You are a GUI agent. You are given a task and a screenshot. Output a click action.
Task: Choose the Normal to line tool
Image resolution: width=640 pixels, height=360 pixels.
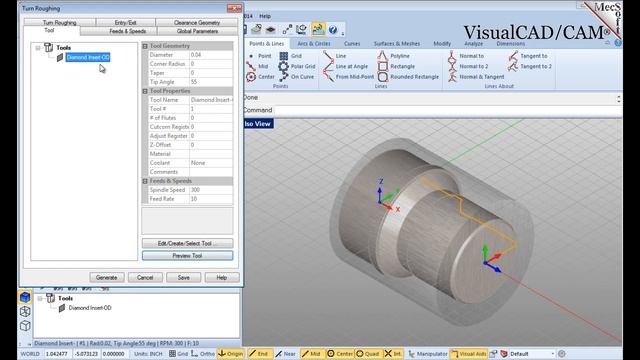(x=466, y=56)
